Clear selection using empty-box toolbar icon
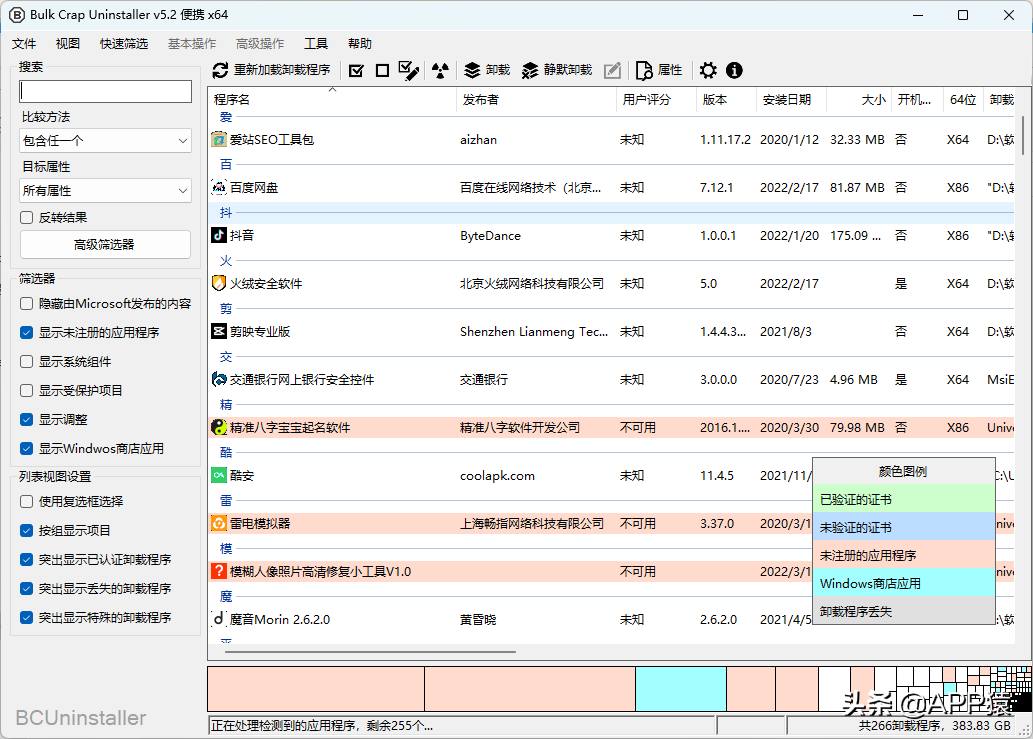1033x739 pixels. point(381,70)
